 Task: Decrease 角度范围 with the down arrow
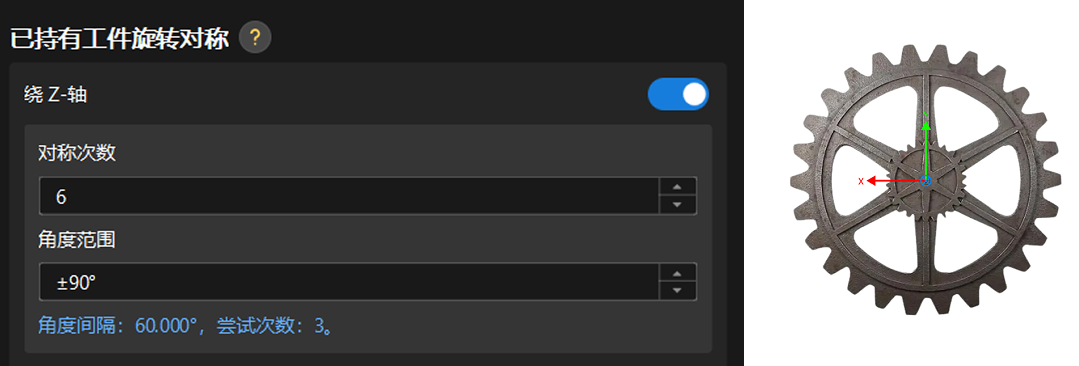(x=678, y=291)
